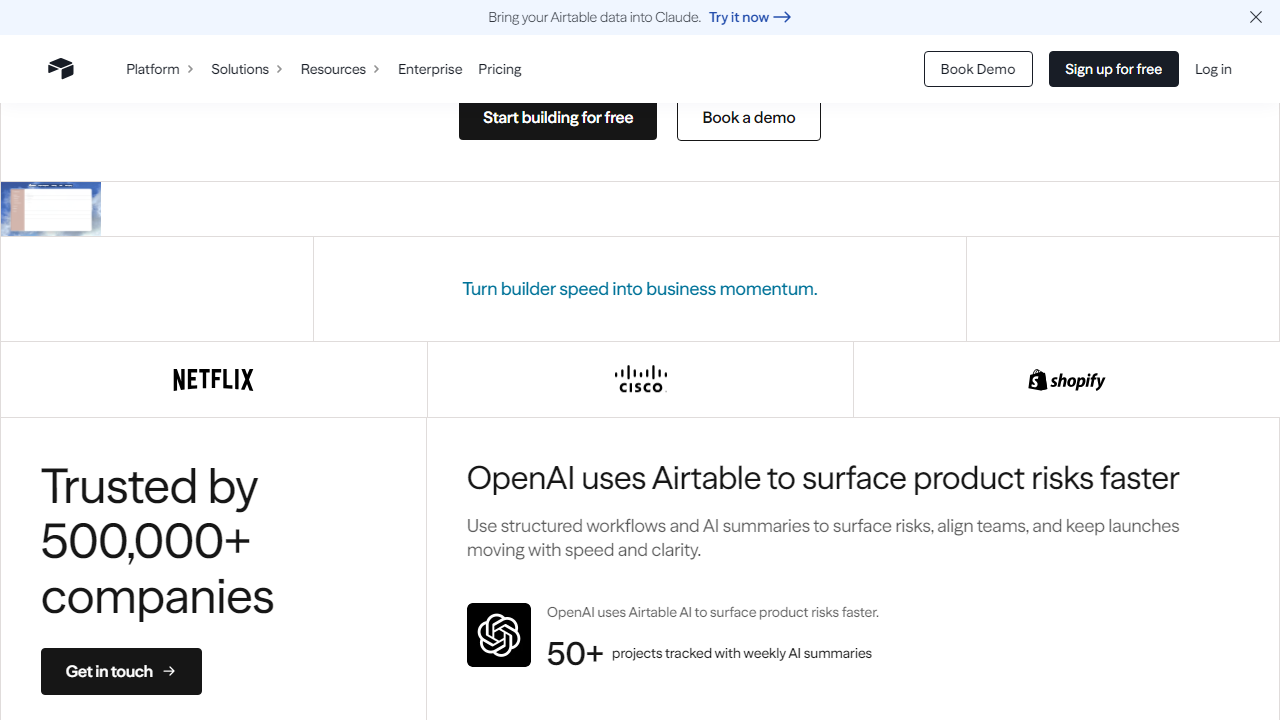Image resolution: width=1280 pixels, height=720 pixels.
Task: Open the Log in link
Action: [x=1213, y=69]
